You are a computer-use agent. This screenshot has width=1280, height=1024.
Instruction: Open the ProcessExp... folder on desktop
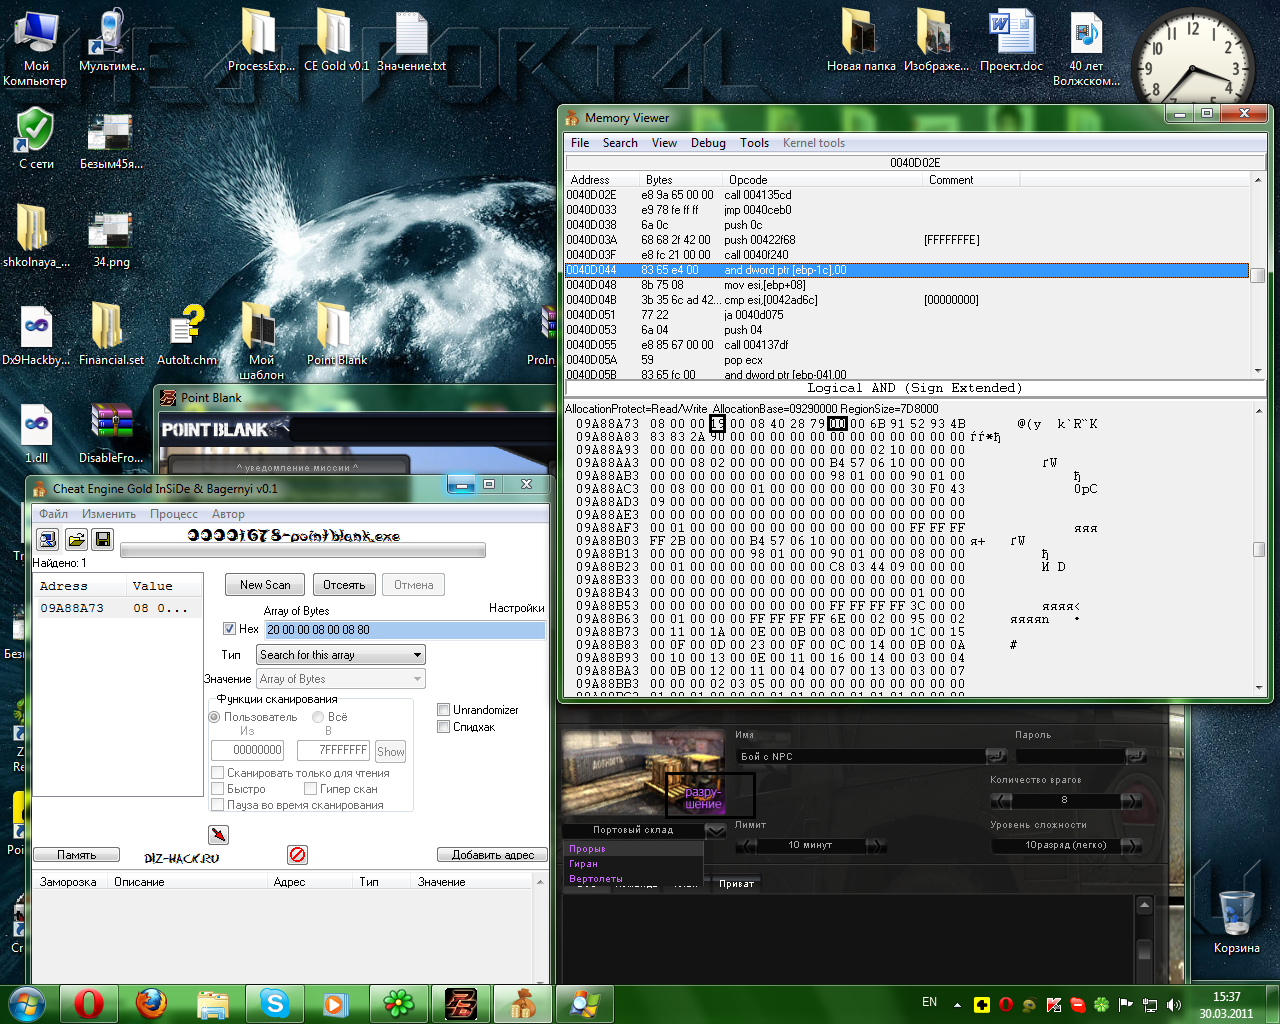[x=261, y=40]
